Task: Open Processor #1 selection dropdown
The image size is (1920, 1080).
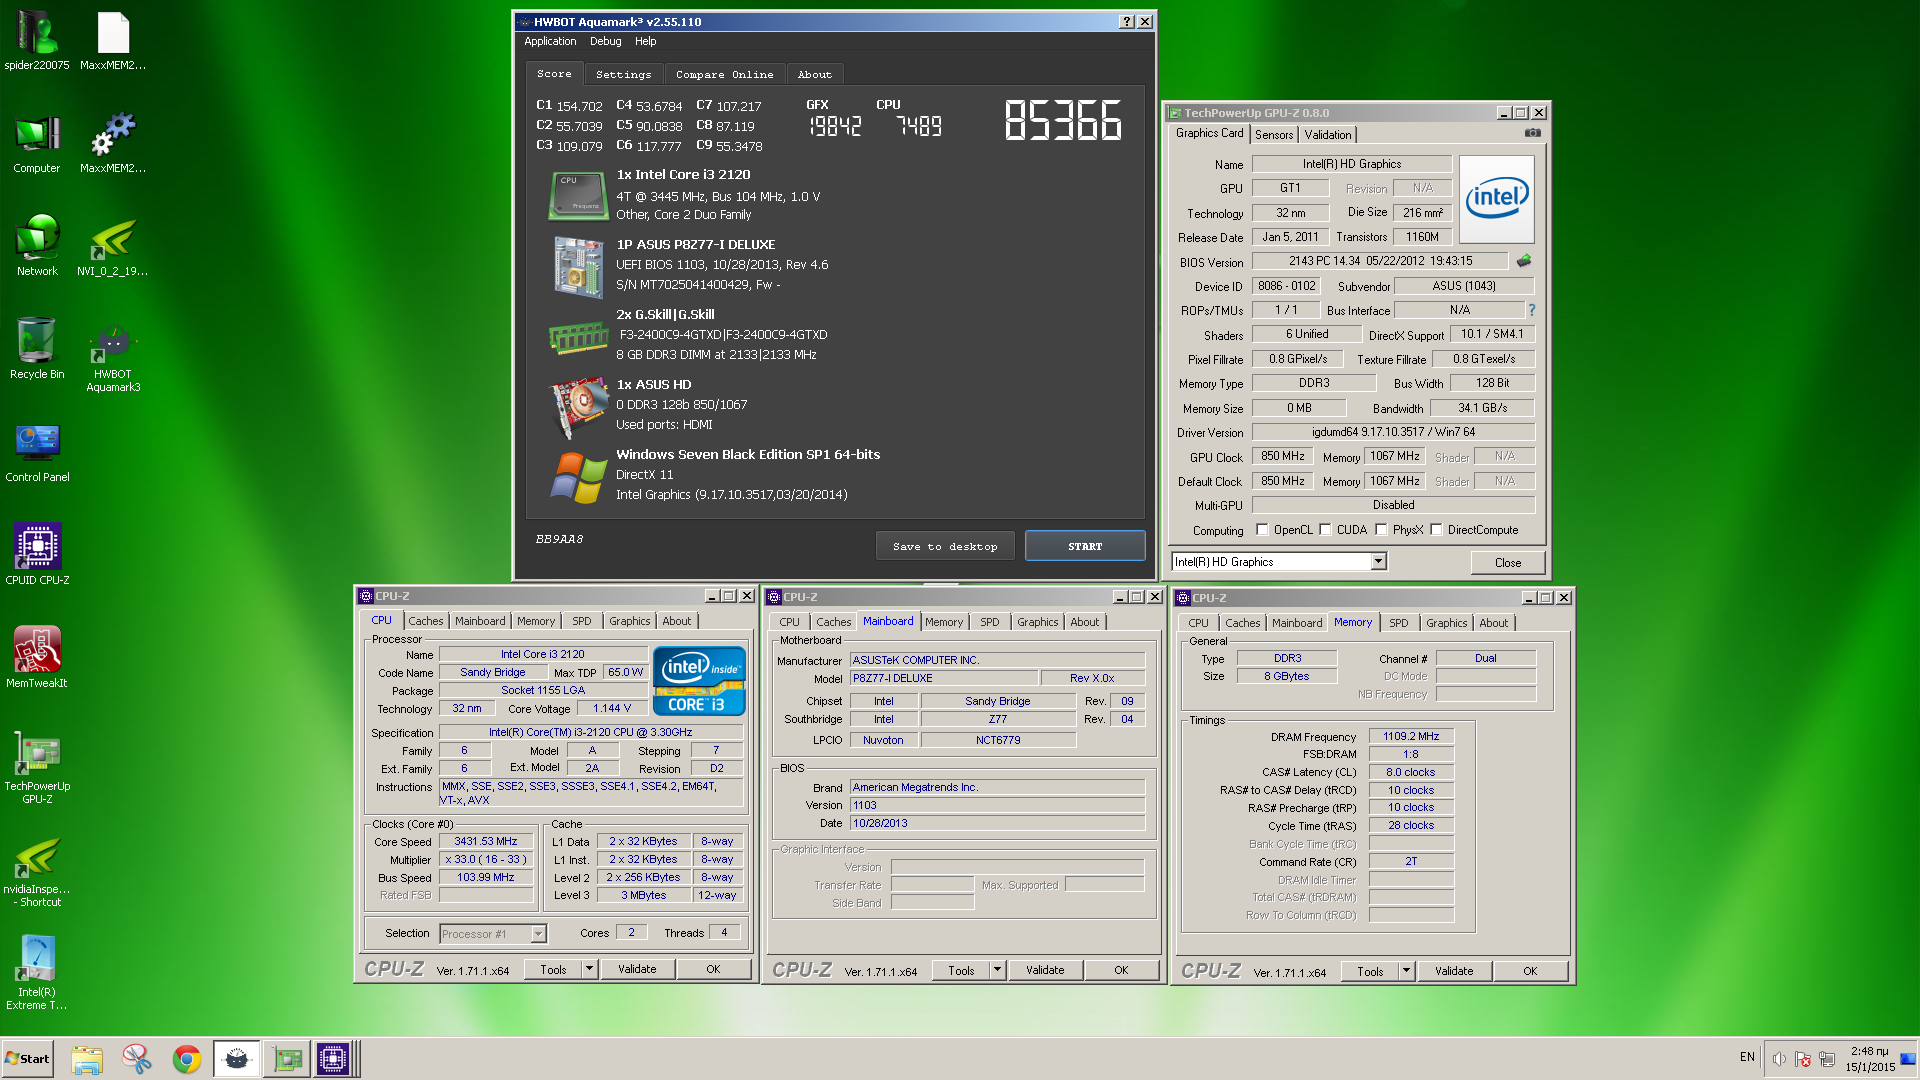Action: pyautogui.click(x=538, y=934)
